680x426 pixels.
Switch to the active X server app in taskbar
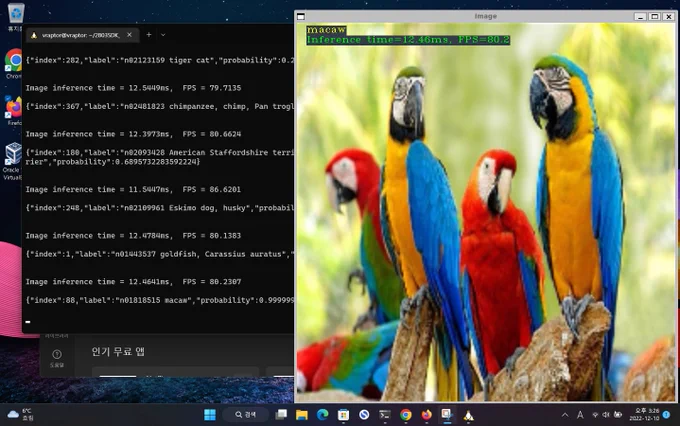pyautogui.click(x=447, y=415)
